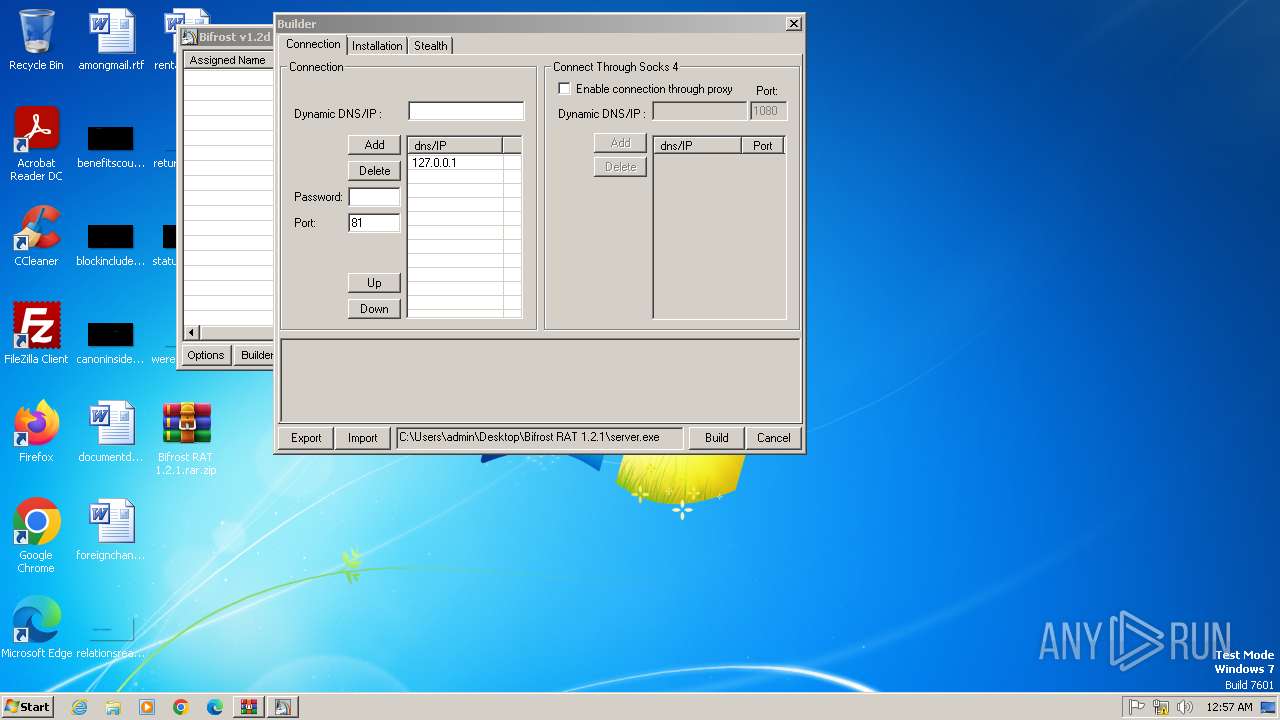Click Assigned Name column header in Bifrost
The height and width of the screenshot is (720, 1280).
[x=228, y=60]
